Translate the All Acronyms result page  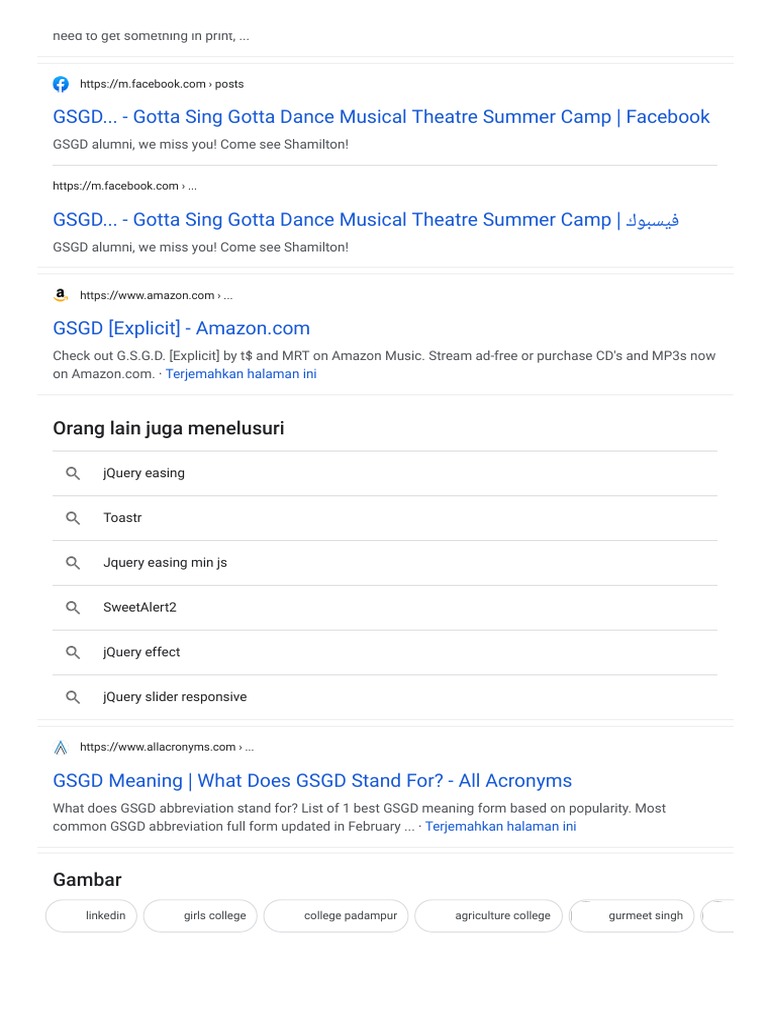(500, 826)
